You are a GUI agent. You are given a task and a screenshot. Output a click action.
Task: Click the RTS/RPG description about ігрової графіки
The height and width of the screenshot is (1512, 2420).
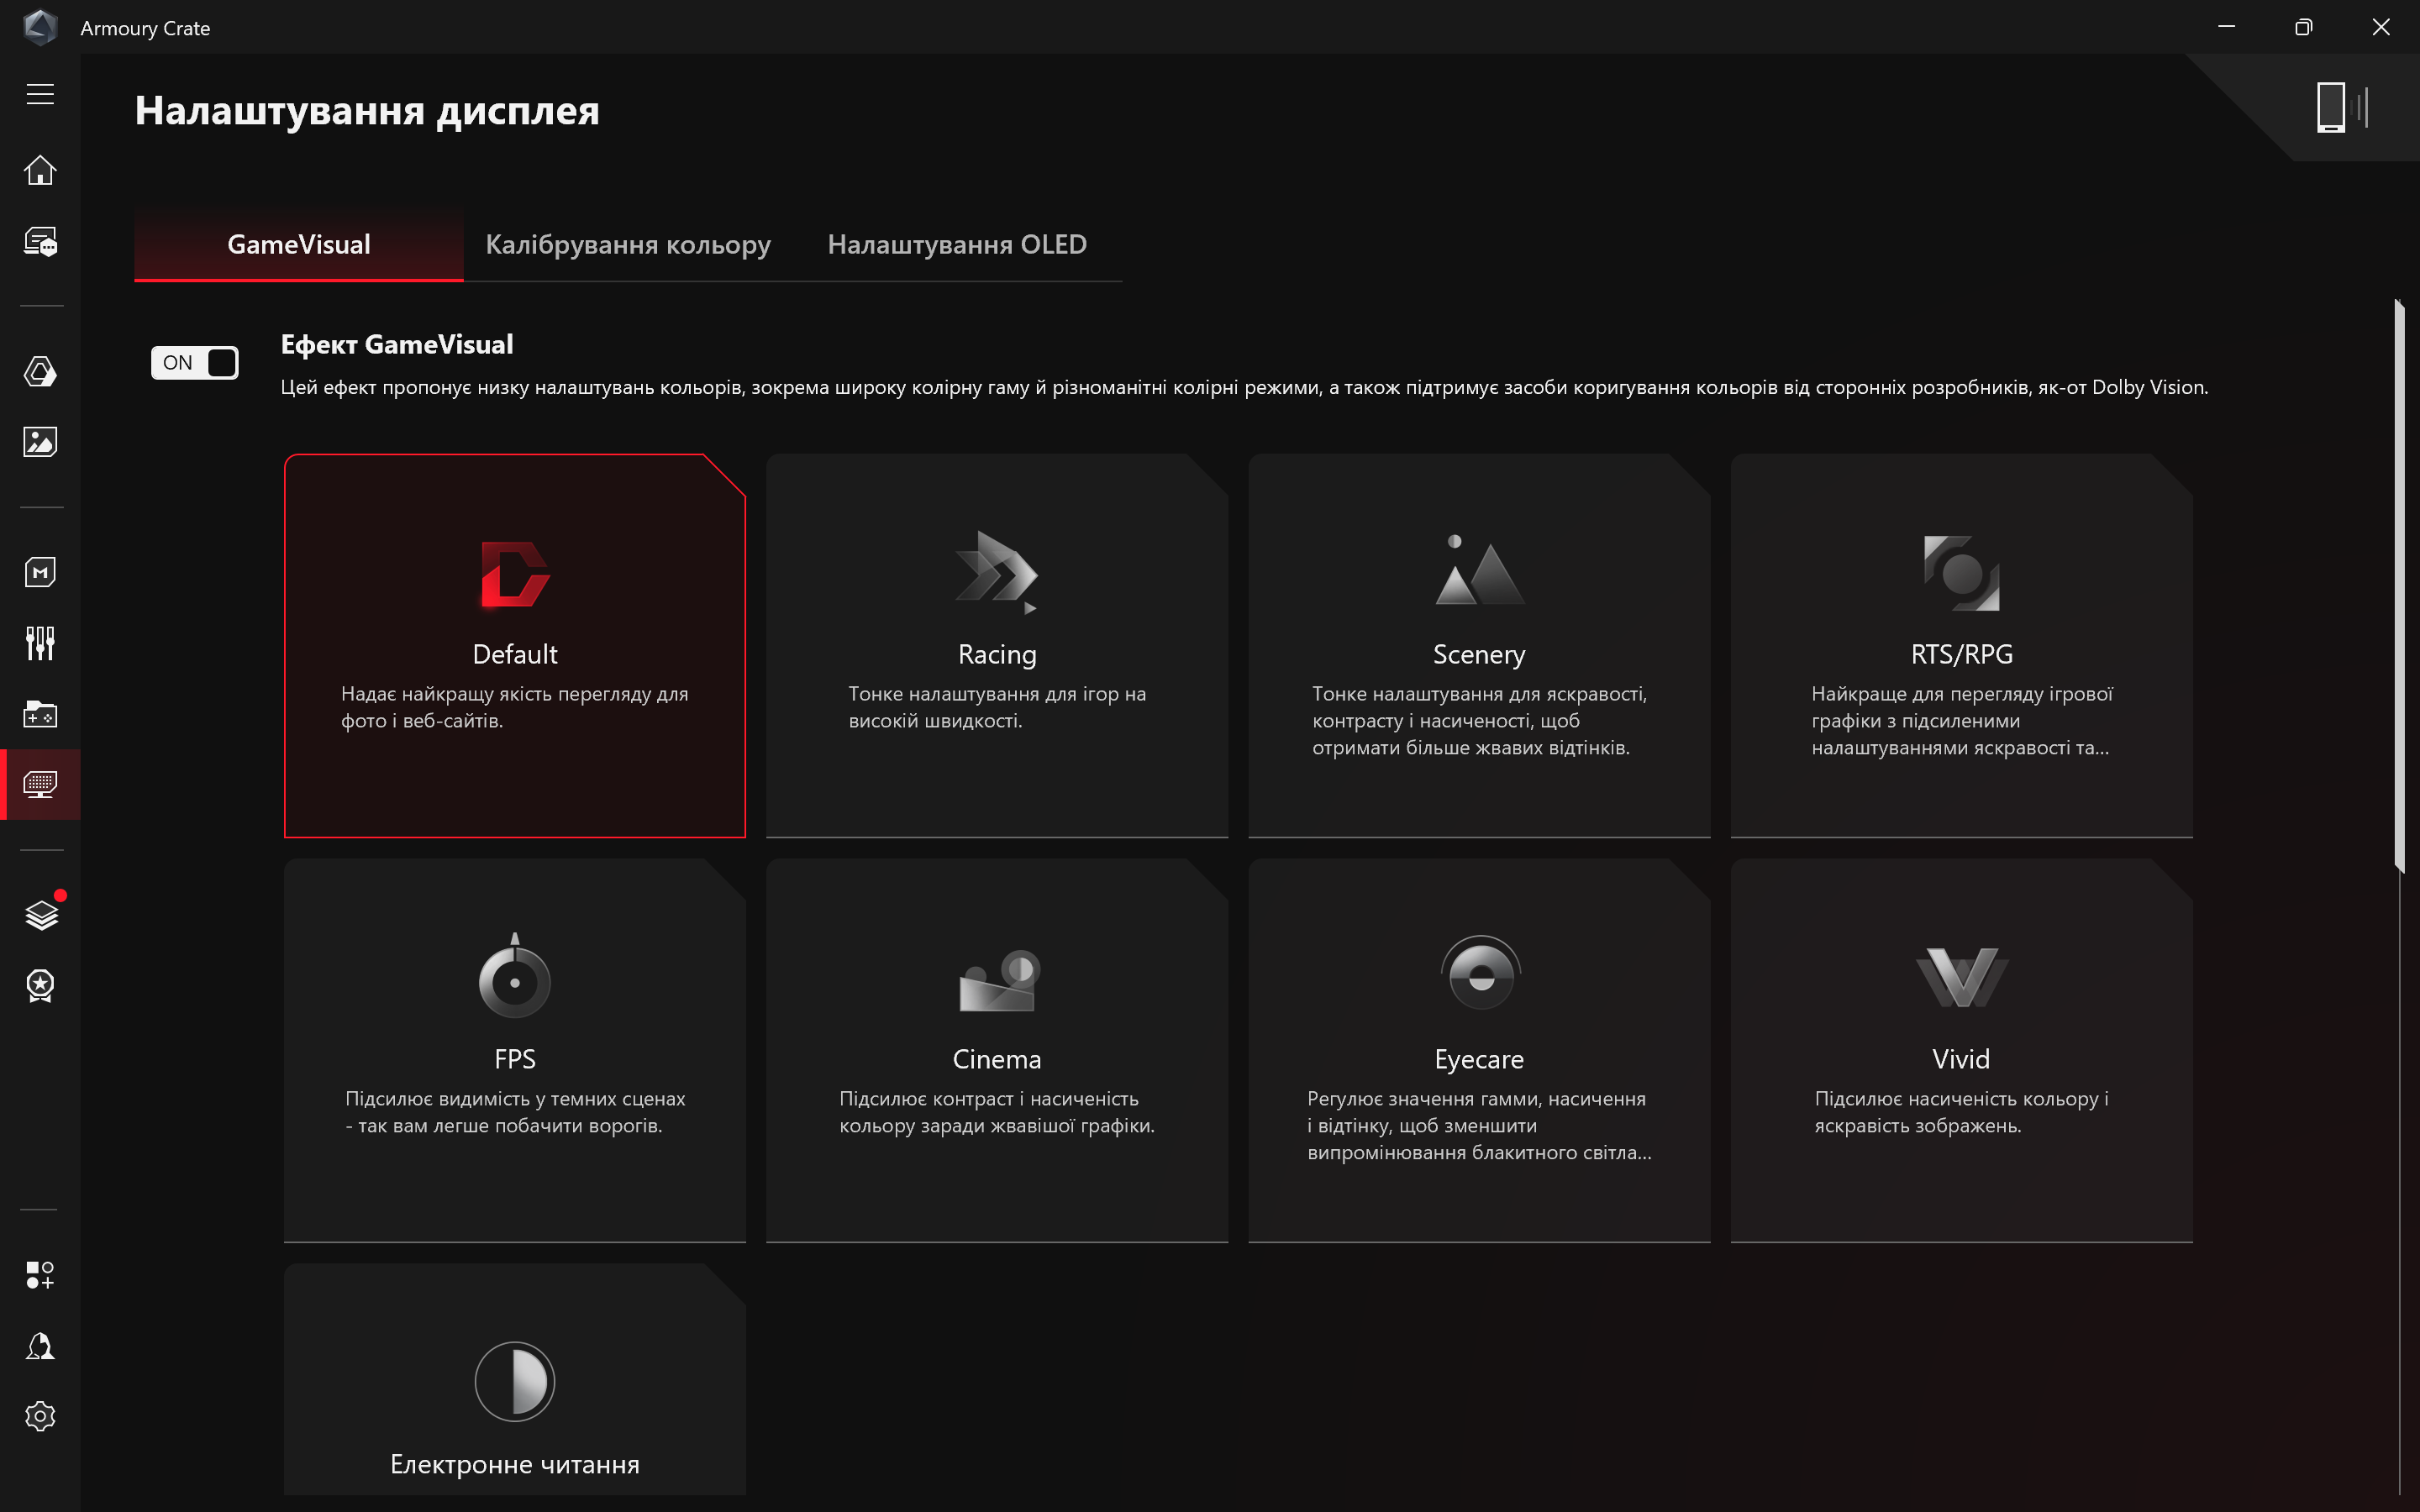point(1961,720)
